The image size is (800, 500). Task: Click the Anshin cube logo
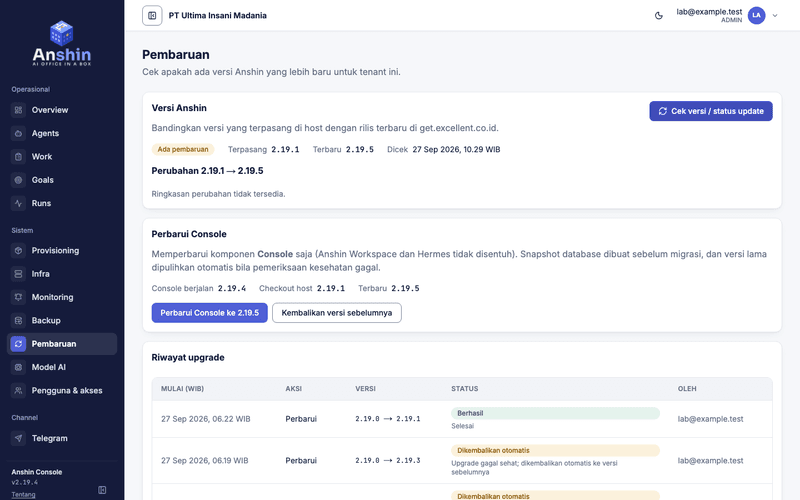coord(61,33)
